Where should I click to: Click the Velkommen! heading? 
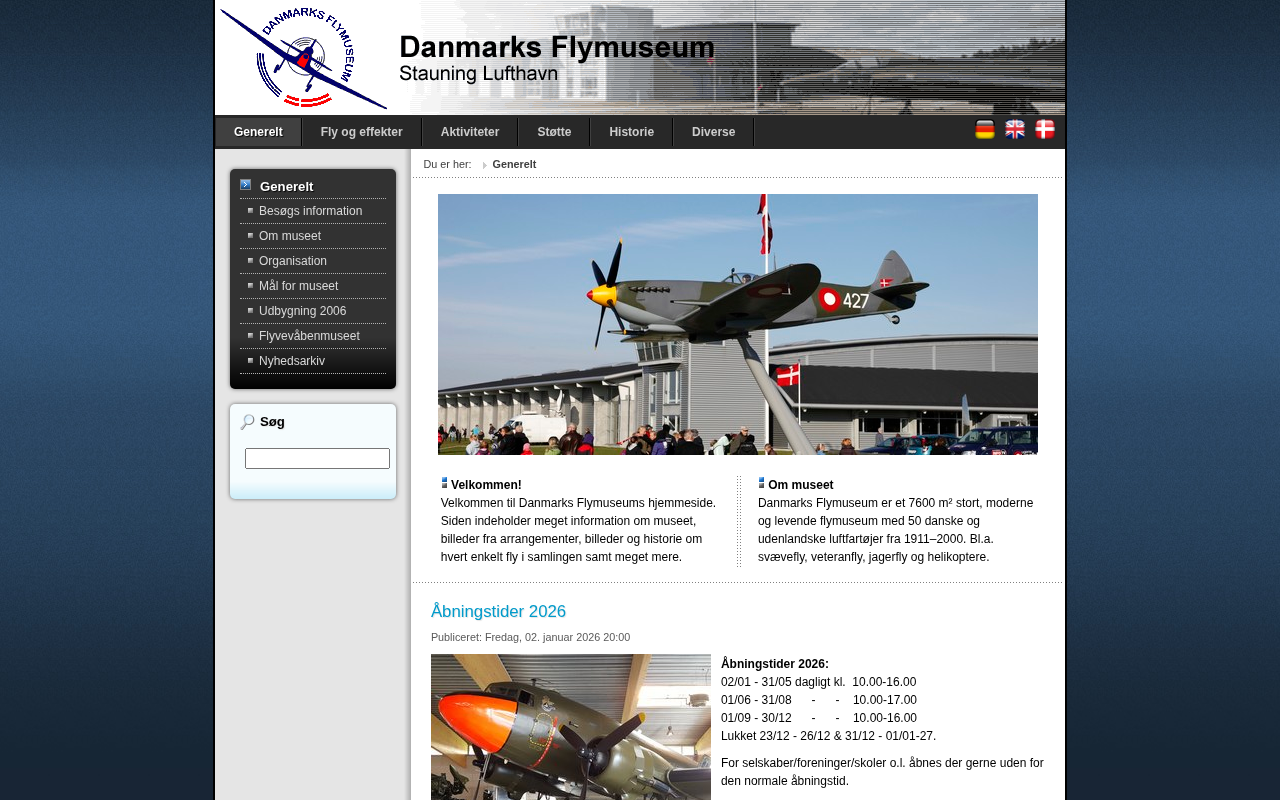[x=486, y=485]
